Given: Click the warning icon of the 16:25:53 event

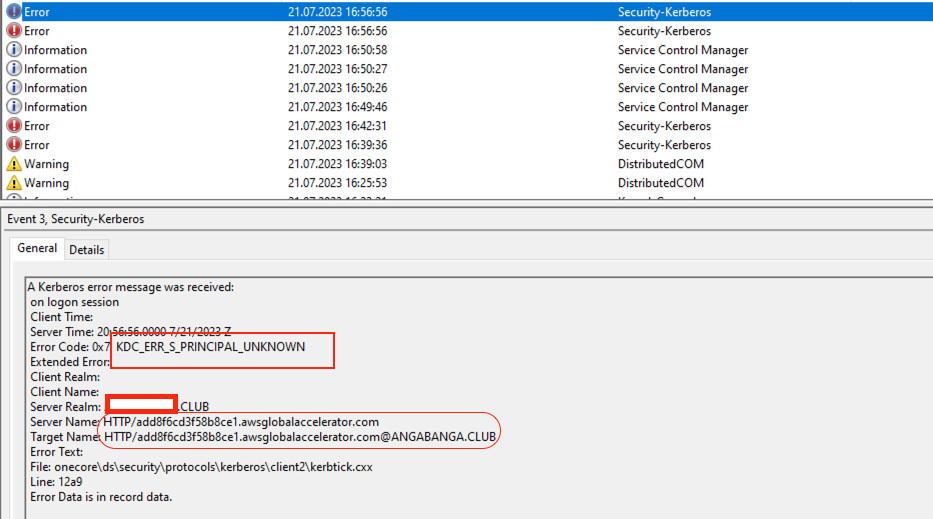Looking at the screenshot, I should pos(14,183).
